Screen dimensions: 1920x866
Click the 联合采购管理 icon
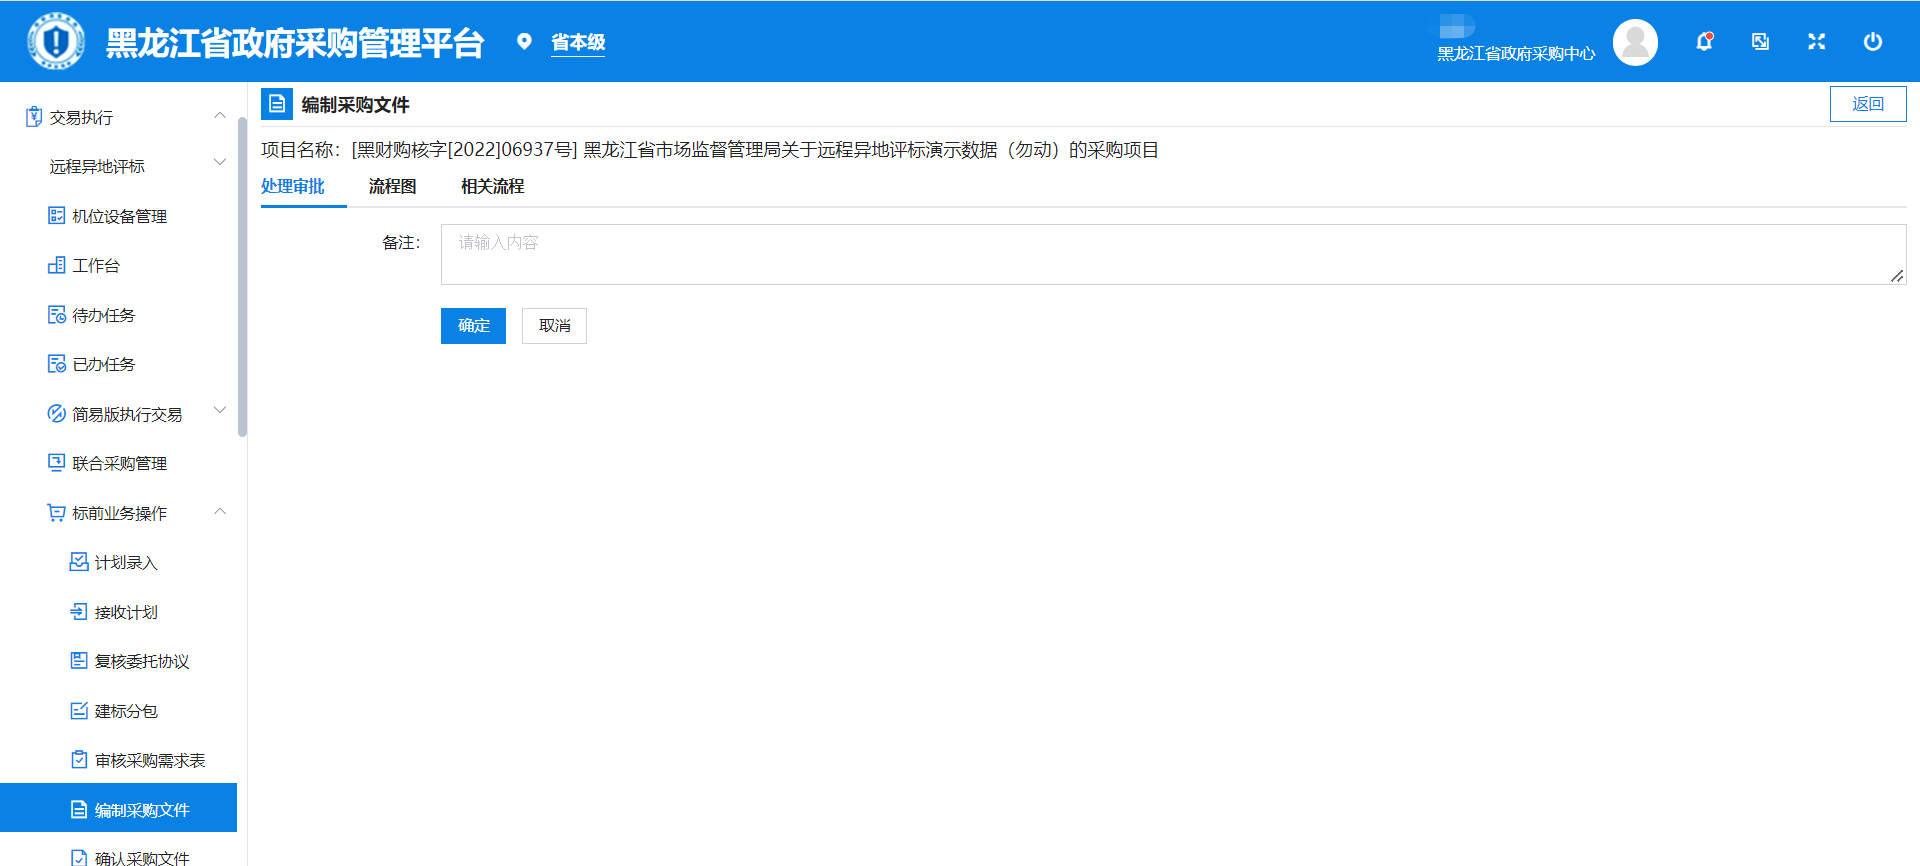57,462
